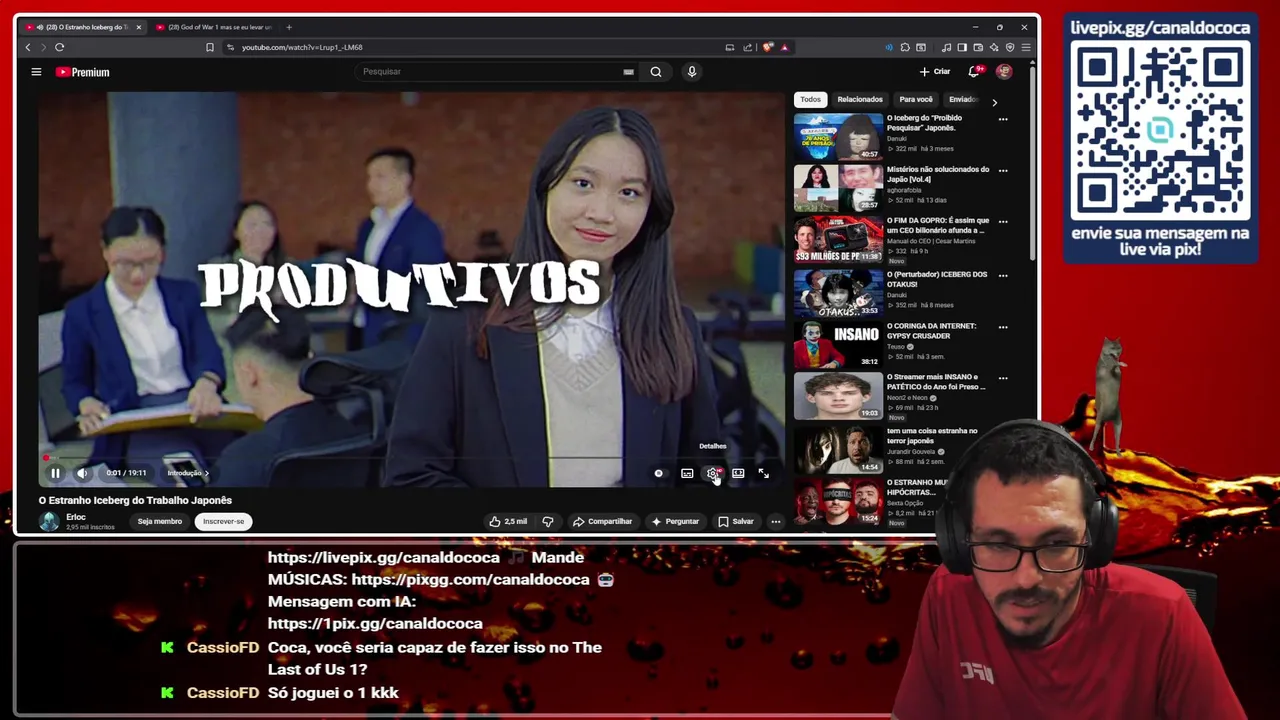Image resolution: width=1280 pixels, height=720 pixels.
Task: Select the 'Para você' filter chip
Action: 916,100
